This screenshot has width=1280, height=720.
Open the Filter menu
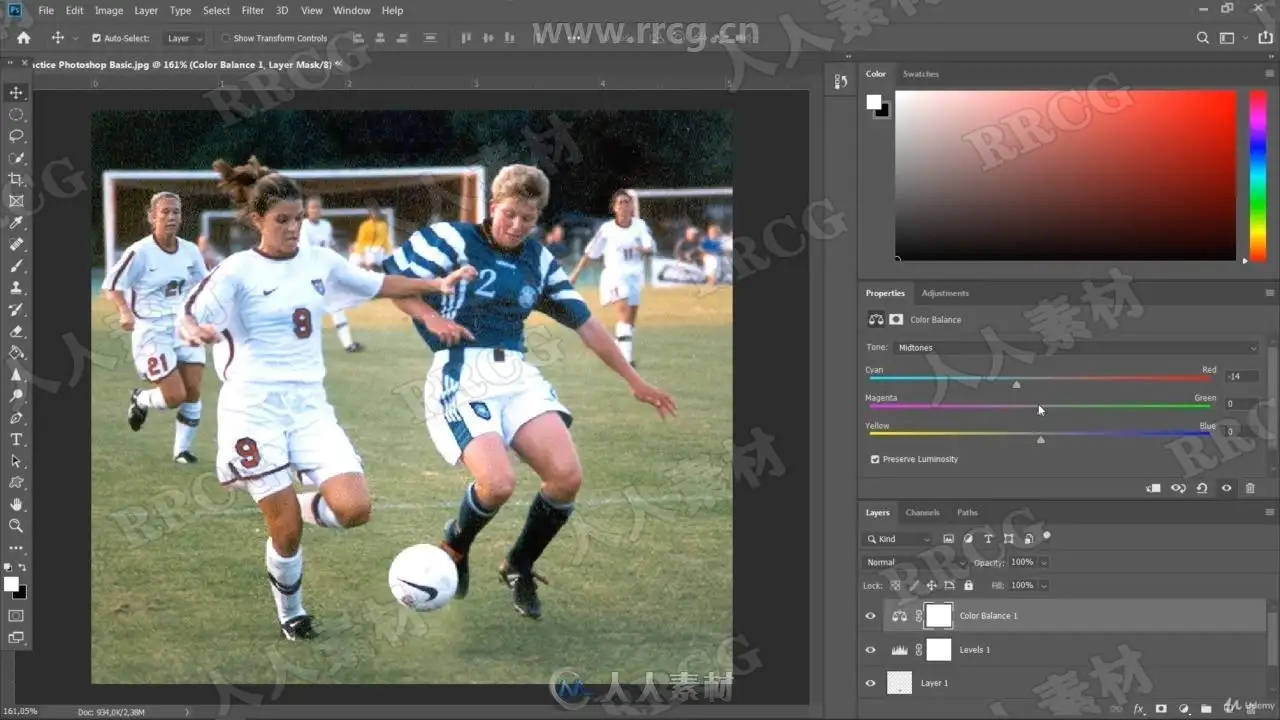pyautogui.click(x=253, y=10)
